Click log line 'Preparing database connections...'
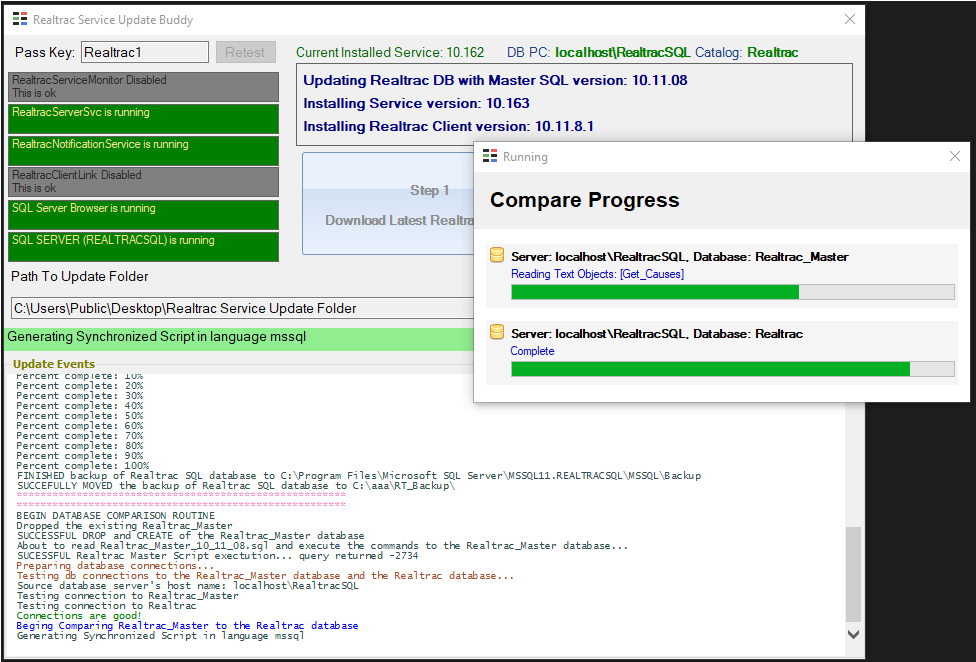 tap(115, 566)
